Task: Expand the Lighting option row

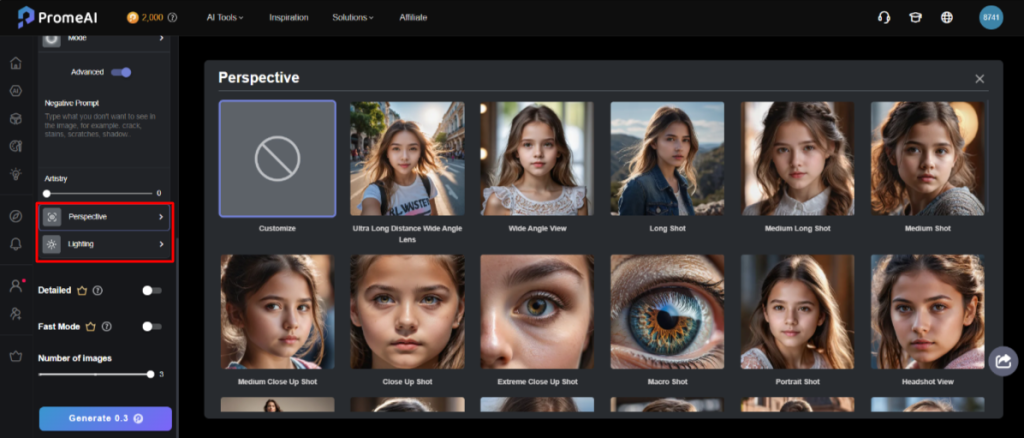Action: (106, 244)
